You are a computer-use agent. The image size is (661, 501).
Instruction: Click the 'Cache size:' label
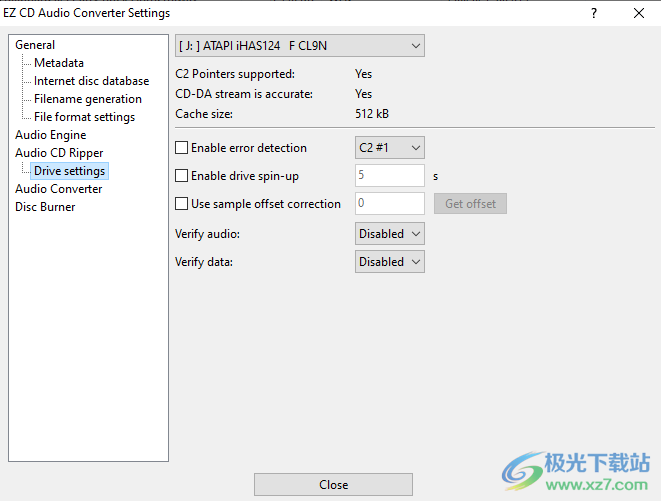tap(204, 114)
